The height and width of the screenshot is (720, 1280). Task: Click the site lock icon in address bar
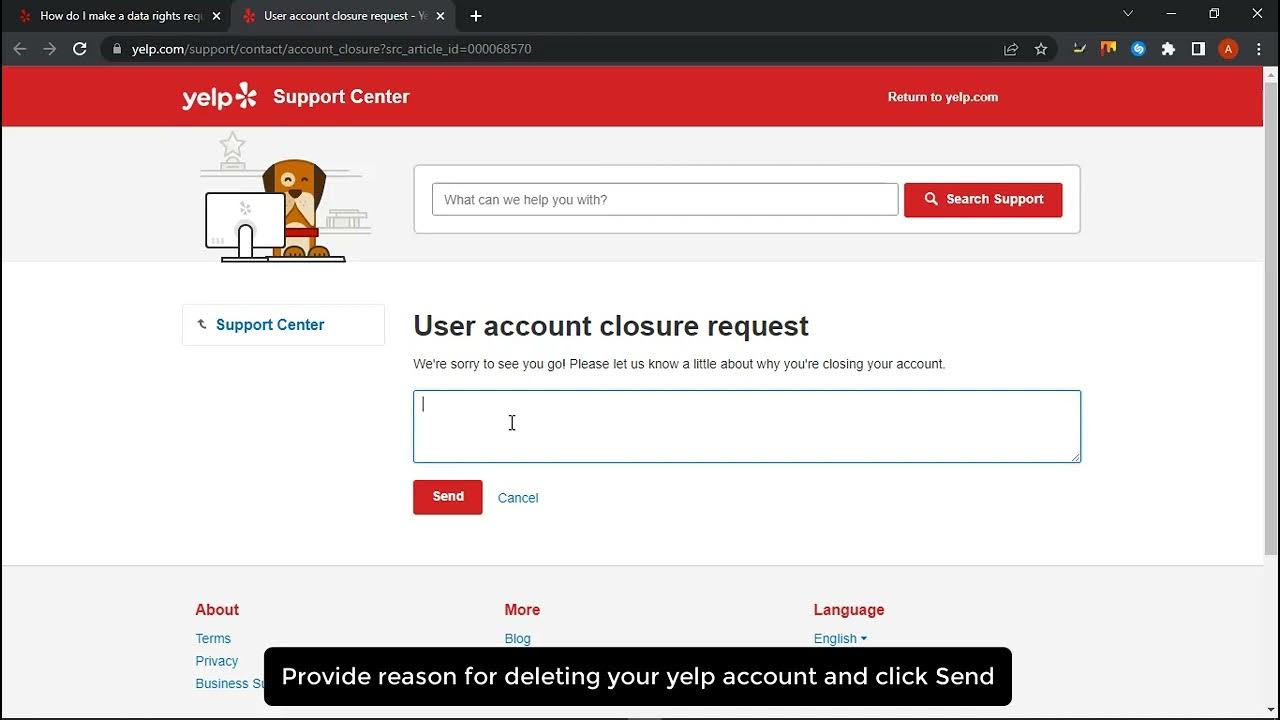tap(118, 49)
